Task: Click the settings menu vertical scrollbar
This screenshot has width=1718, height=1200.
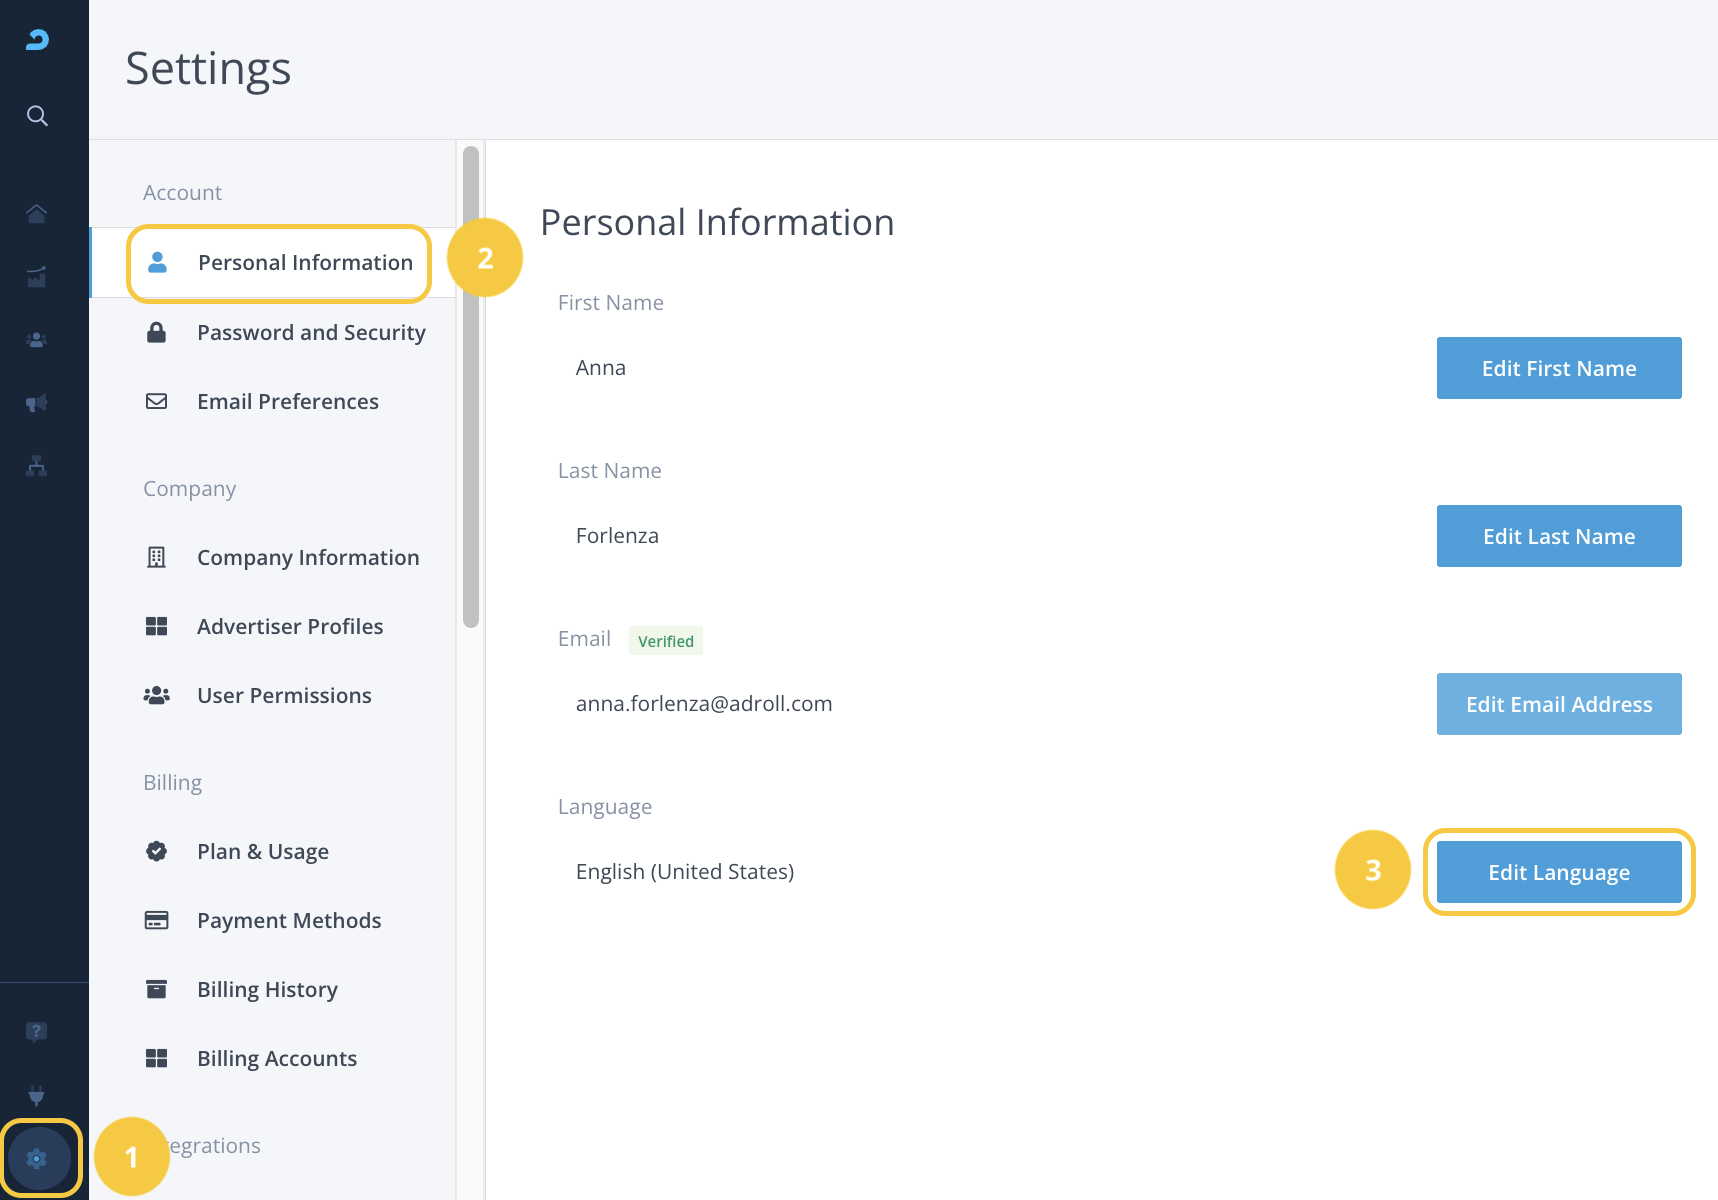Action: point(471,387)
